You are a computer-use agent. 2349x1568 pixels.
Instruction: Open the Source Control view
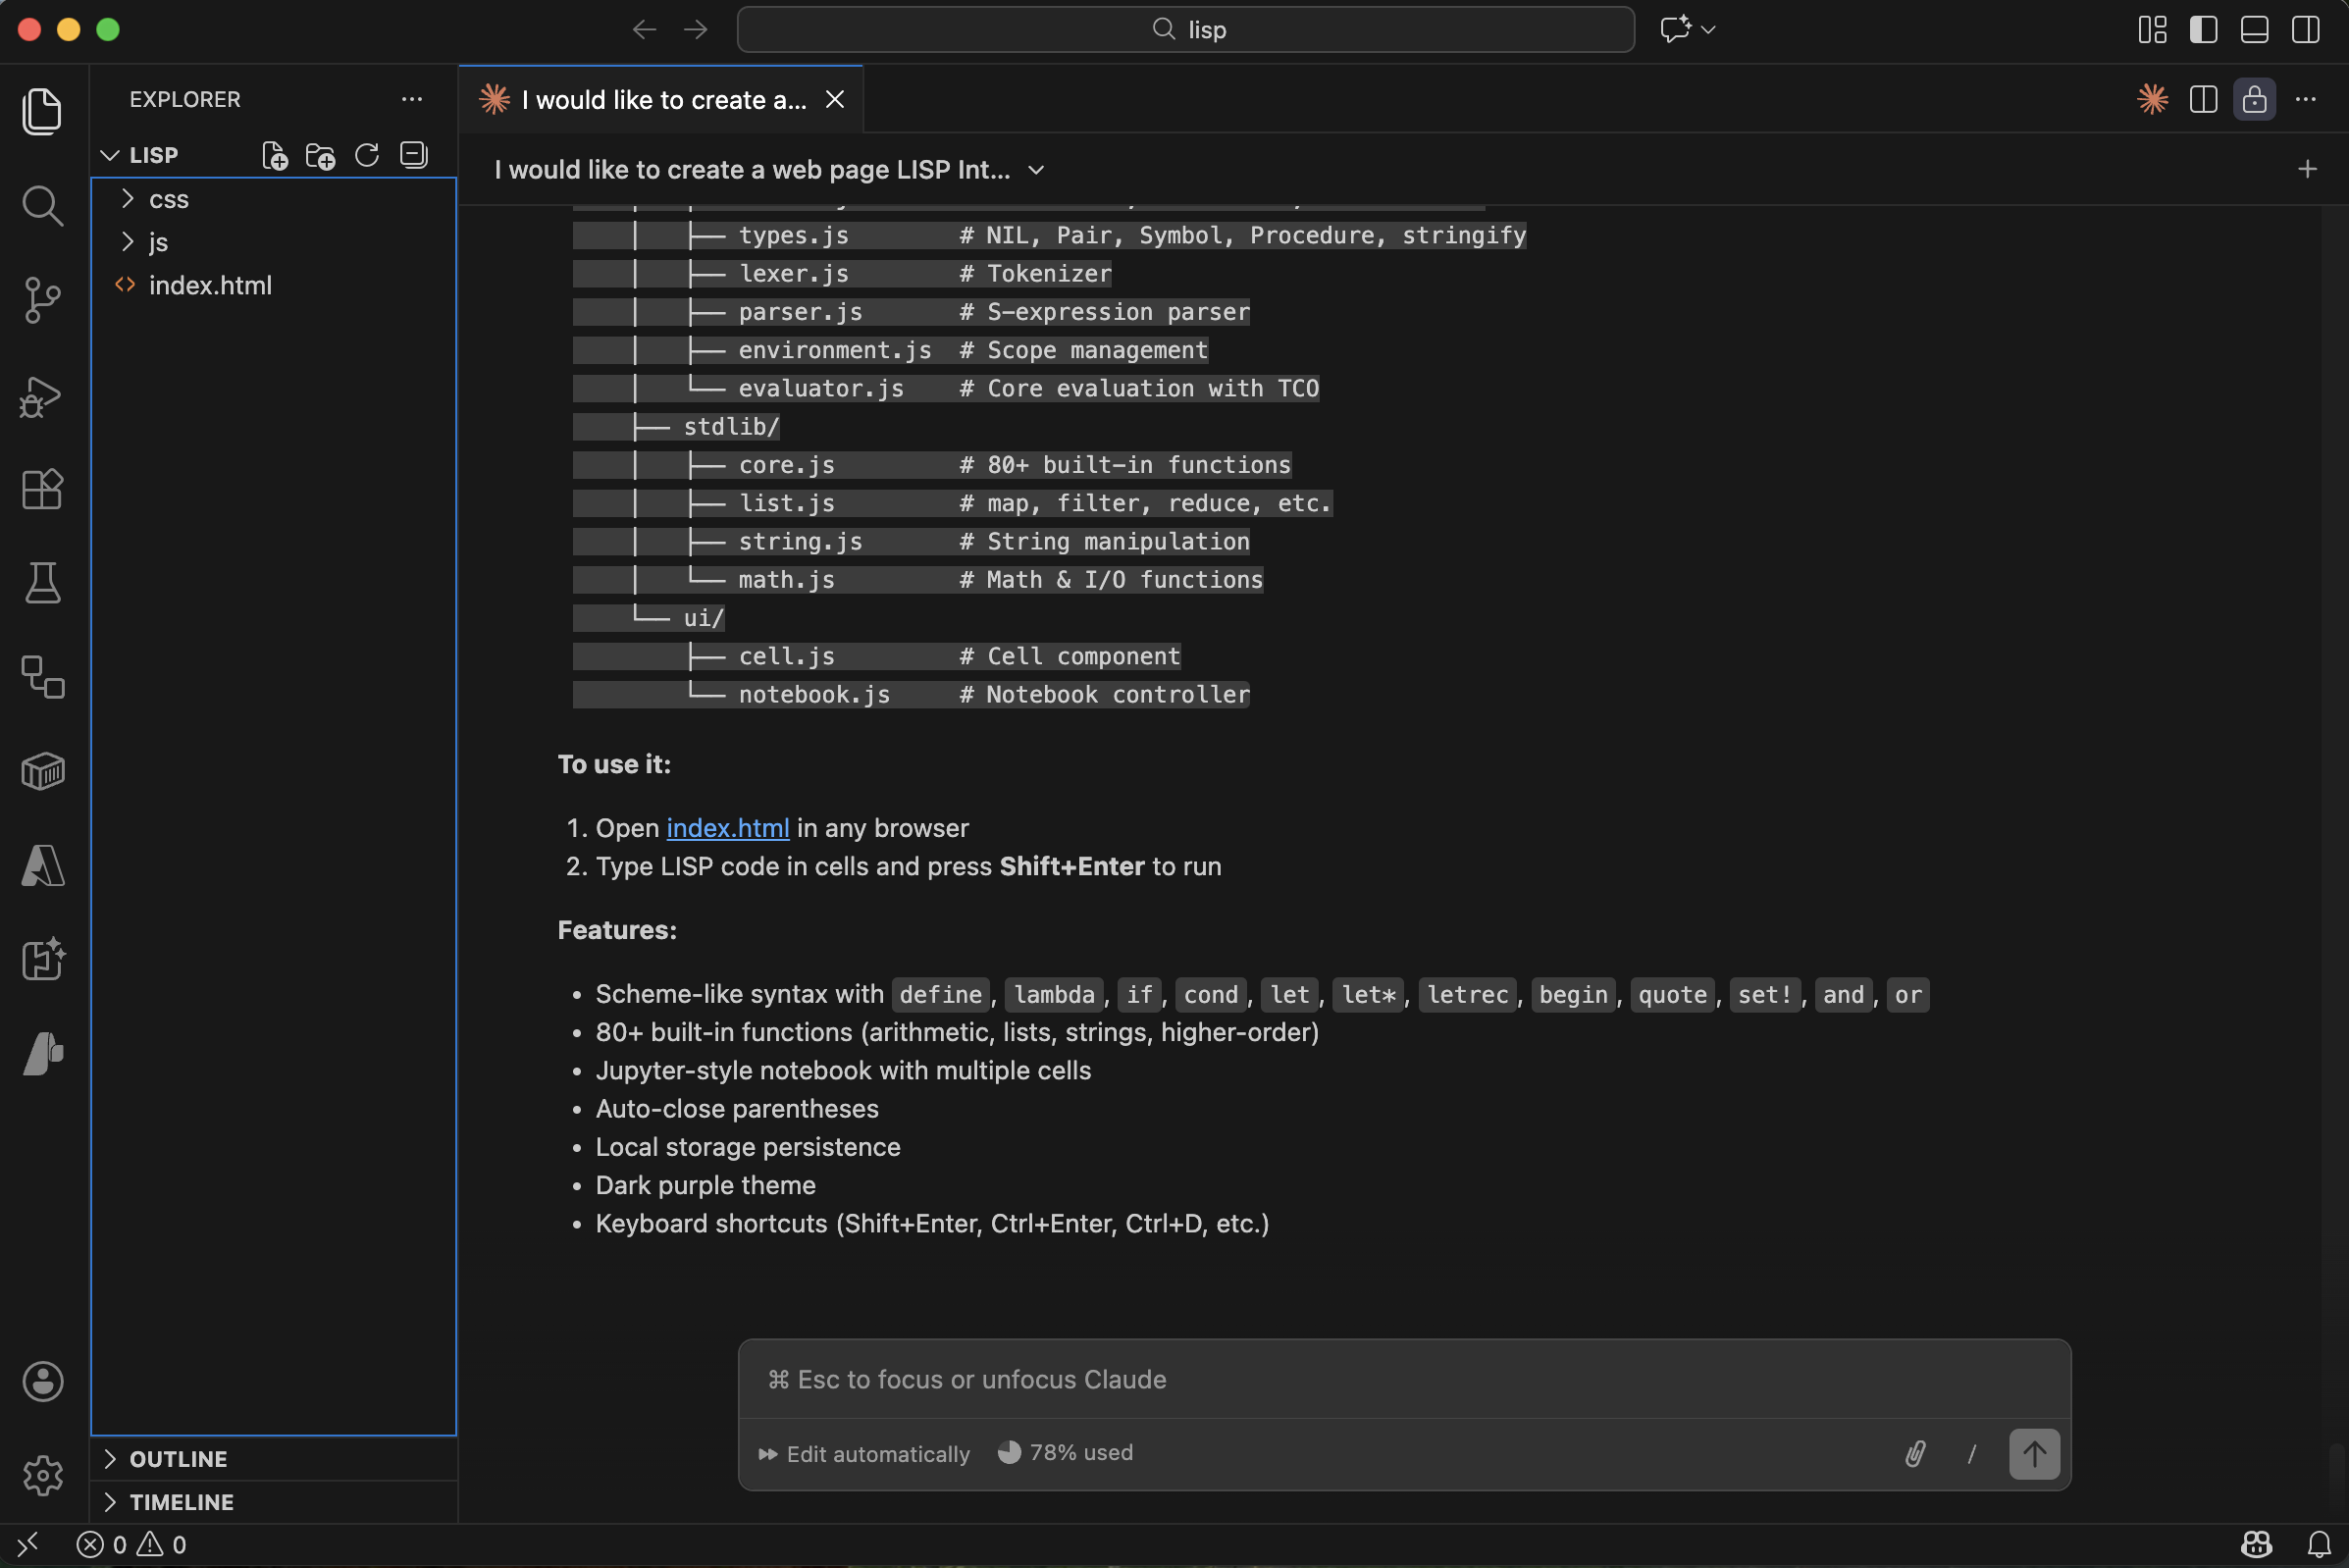pyautogui.click(x=43, y=300)
